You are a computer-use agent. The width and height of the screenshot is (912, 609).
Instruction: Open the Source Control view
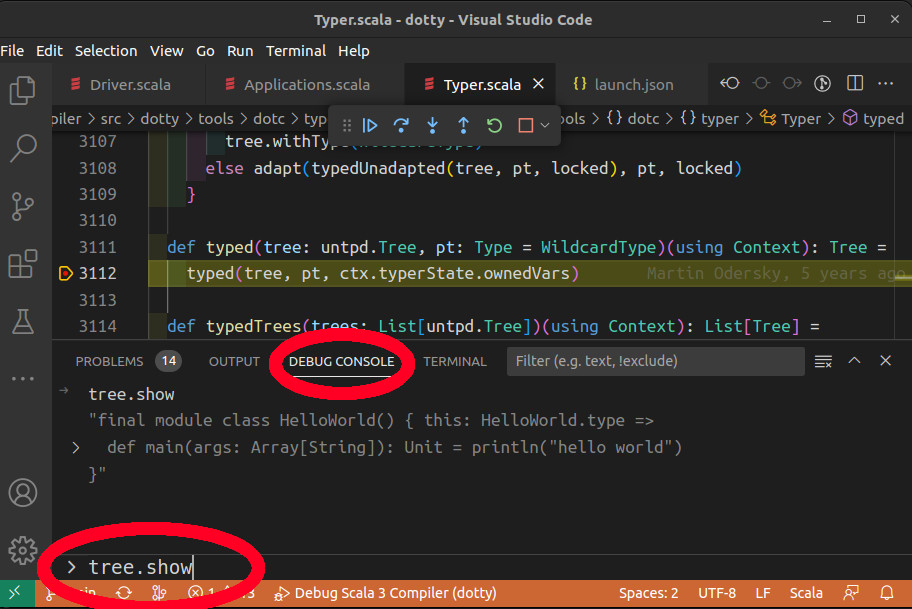[23, 206]
